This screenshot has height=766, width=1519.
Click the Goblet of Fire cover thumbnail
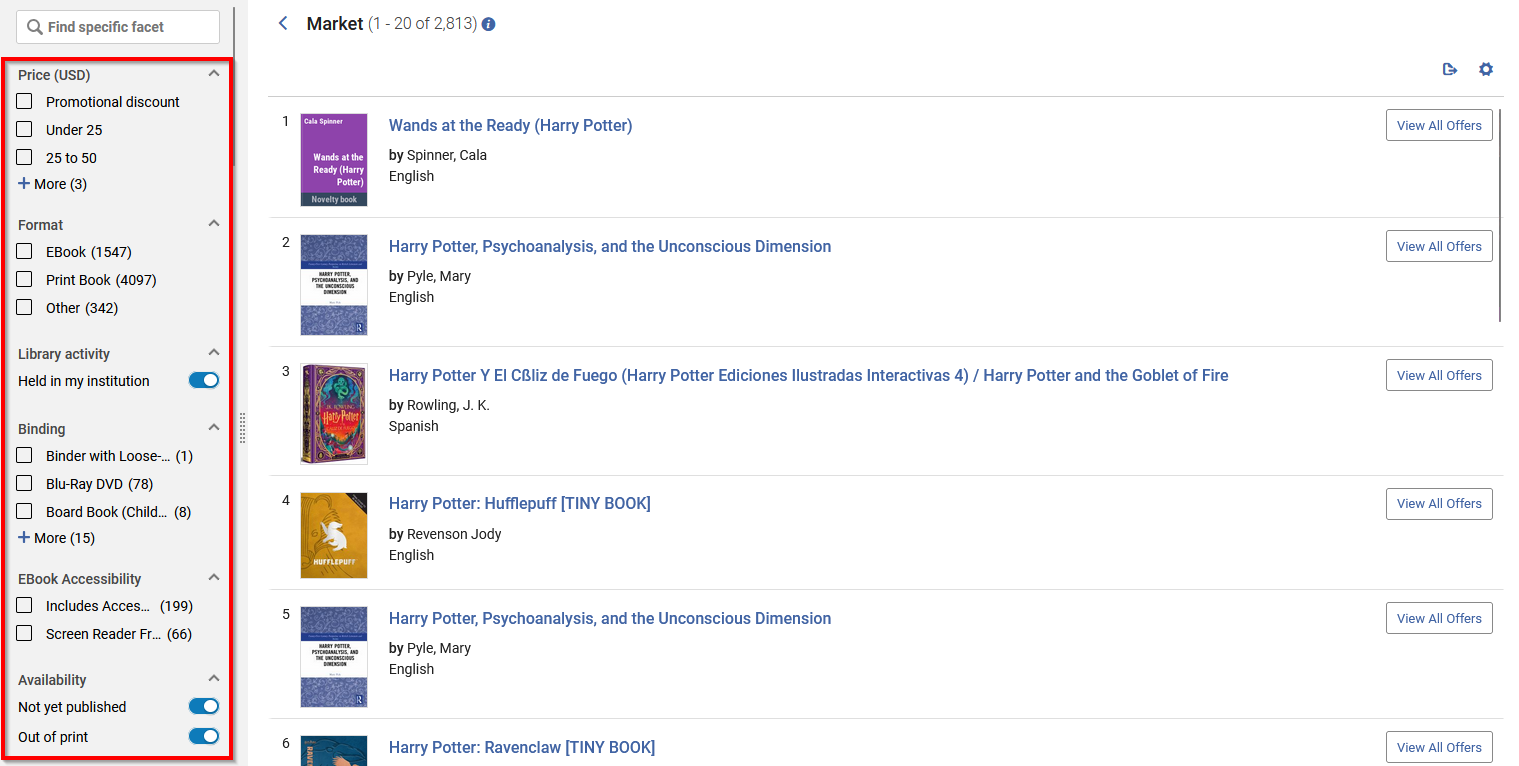pyautogui.click(x=334, y=414)
